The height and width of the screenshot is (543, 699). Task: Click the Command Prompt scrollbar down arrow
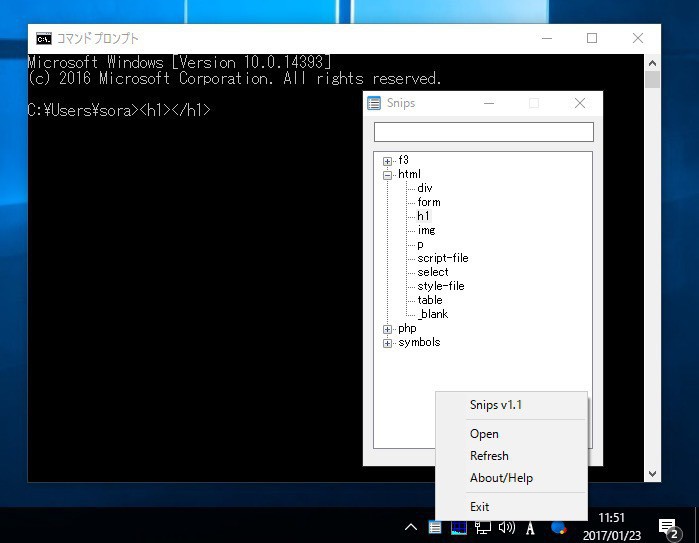tap(652, 474)
